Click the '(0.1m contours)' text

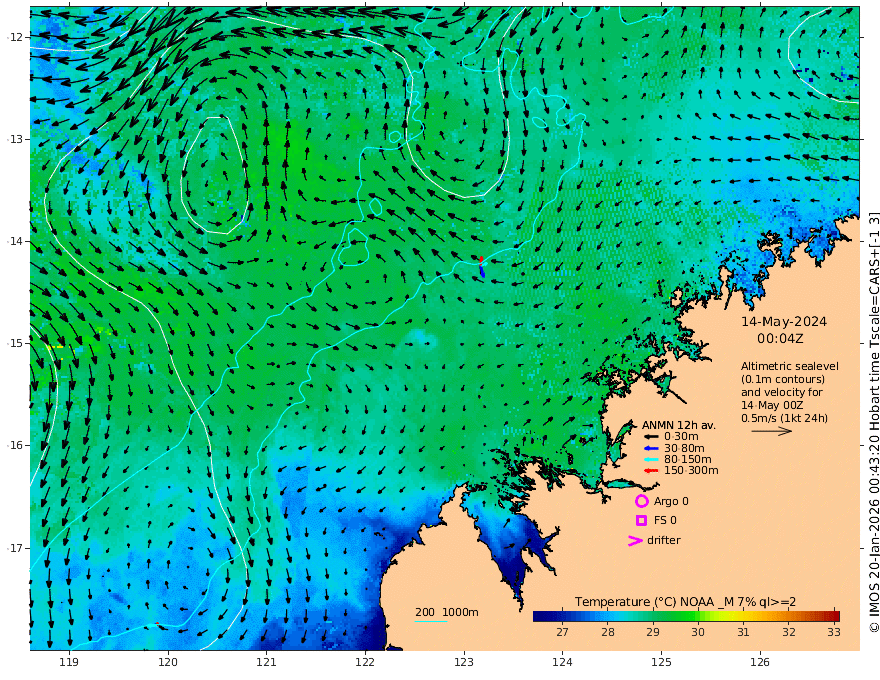click(x=783, y=379)
